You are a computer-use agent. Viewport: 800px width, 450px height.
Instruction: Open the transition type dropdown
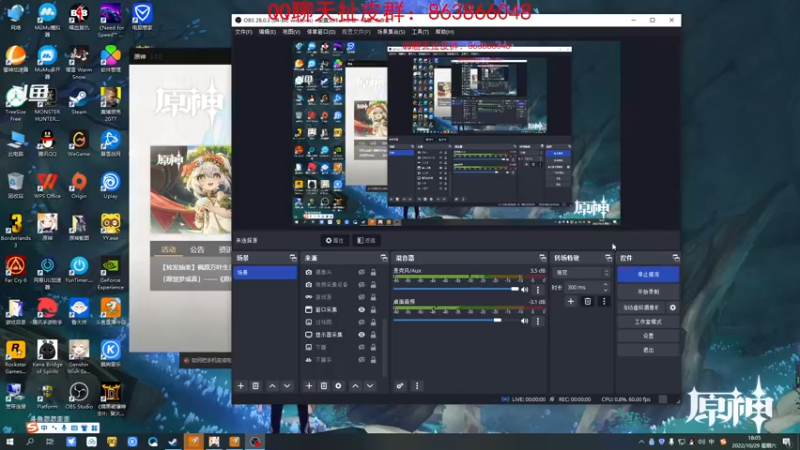click(581, 272)
